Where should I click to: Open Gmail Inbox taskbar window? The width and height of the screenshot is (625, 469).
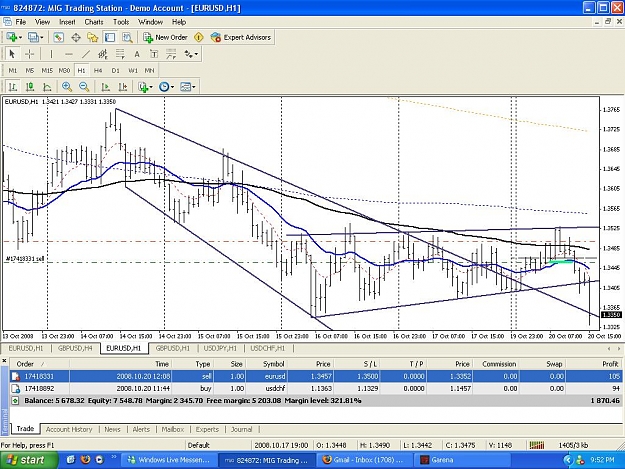point(363,460)
